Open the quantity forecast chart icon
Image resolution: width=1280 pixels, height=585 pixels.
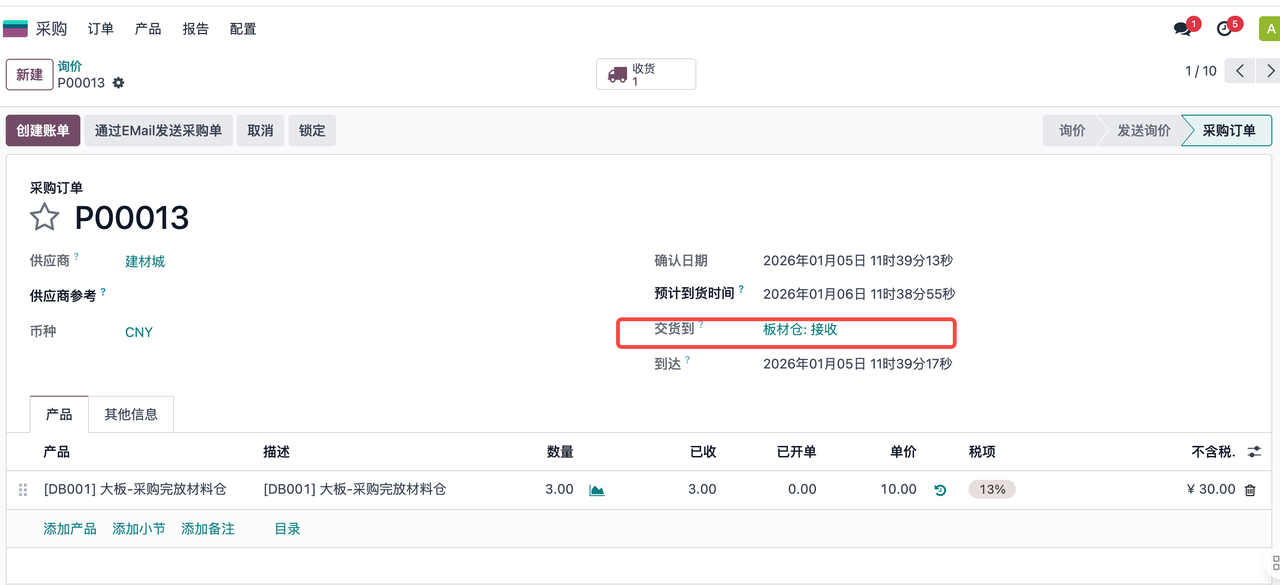[597, 490]
